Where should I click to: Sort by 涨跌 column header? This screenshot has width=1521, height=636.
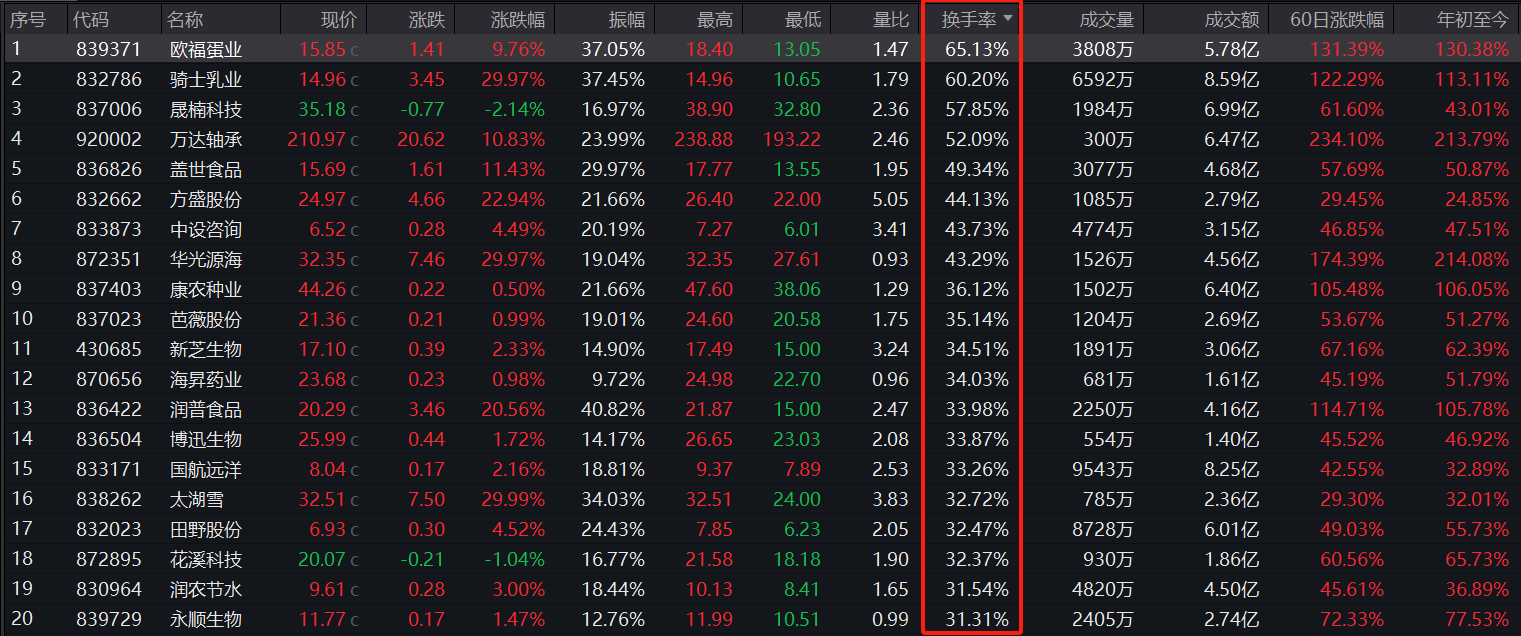coord(427,19)
